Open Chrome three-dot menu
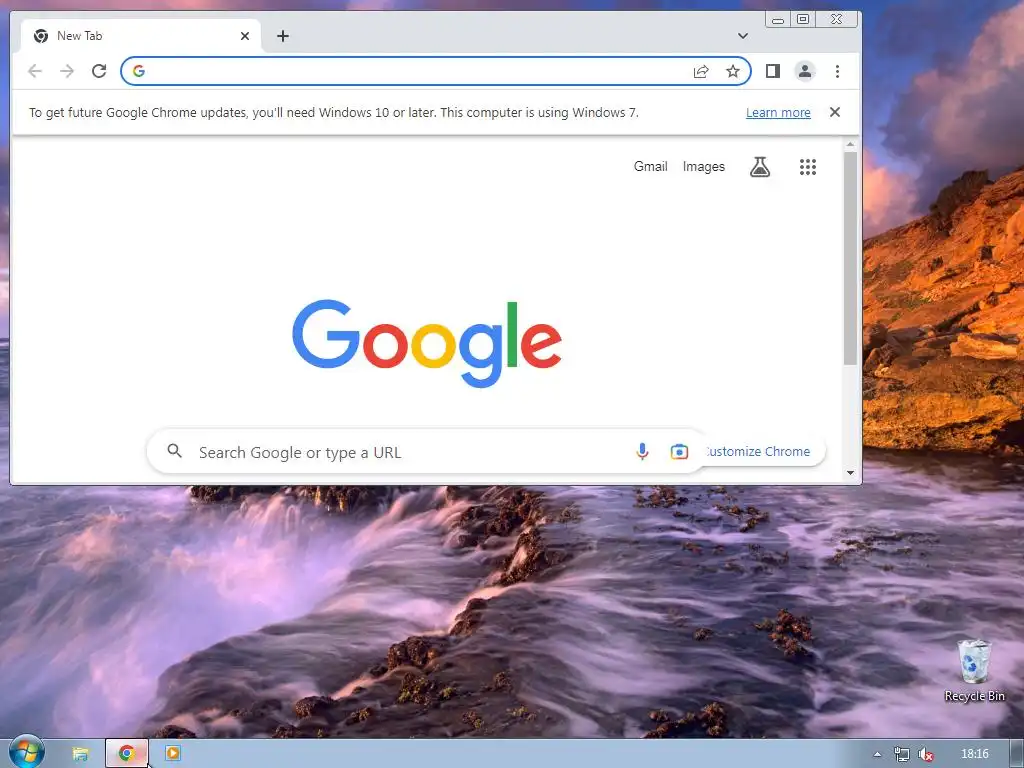1024x768 pixels. pos(837,71)
